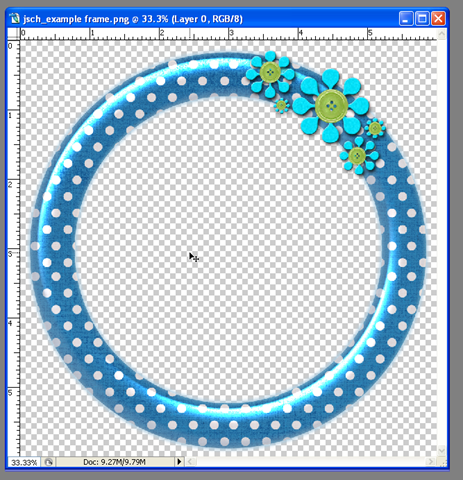The height and width of the screenshot is (480, 463).
Task: Click the Photoshop document icon in title bar
Action: coord(14,18)
